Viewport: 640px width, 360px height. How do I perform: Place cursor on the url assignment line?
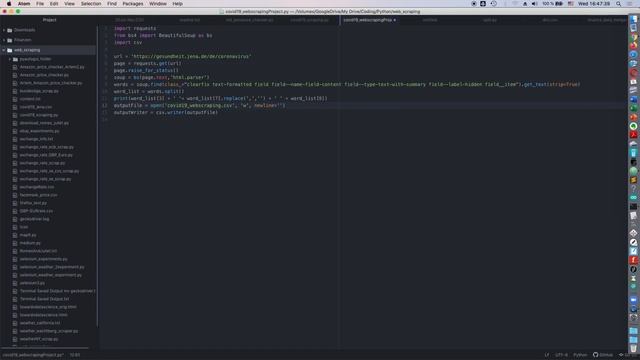coord(182,56)
